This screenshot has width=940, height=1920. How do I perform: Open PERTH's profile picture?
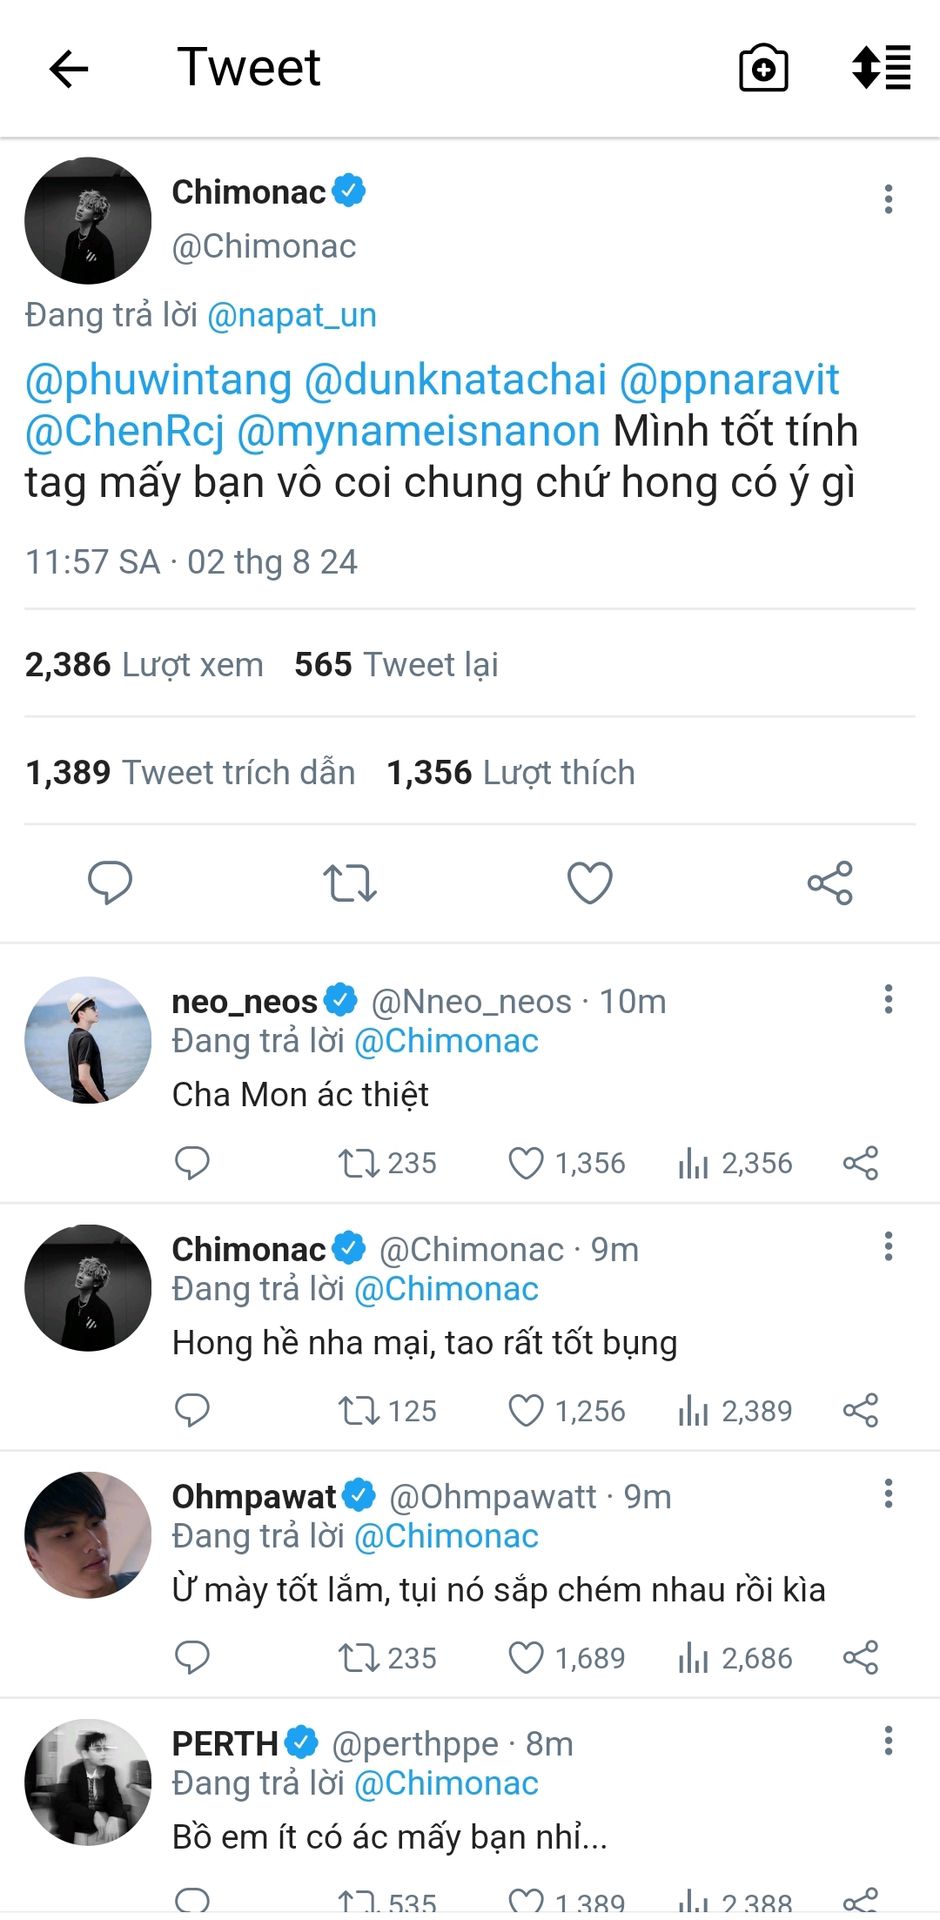tap(88, 1782)
